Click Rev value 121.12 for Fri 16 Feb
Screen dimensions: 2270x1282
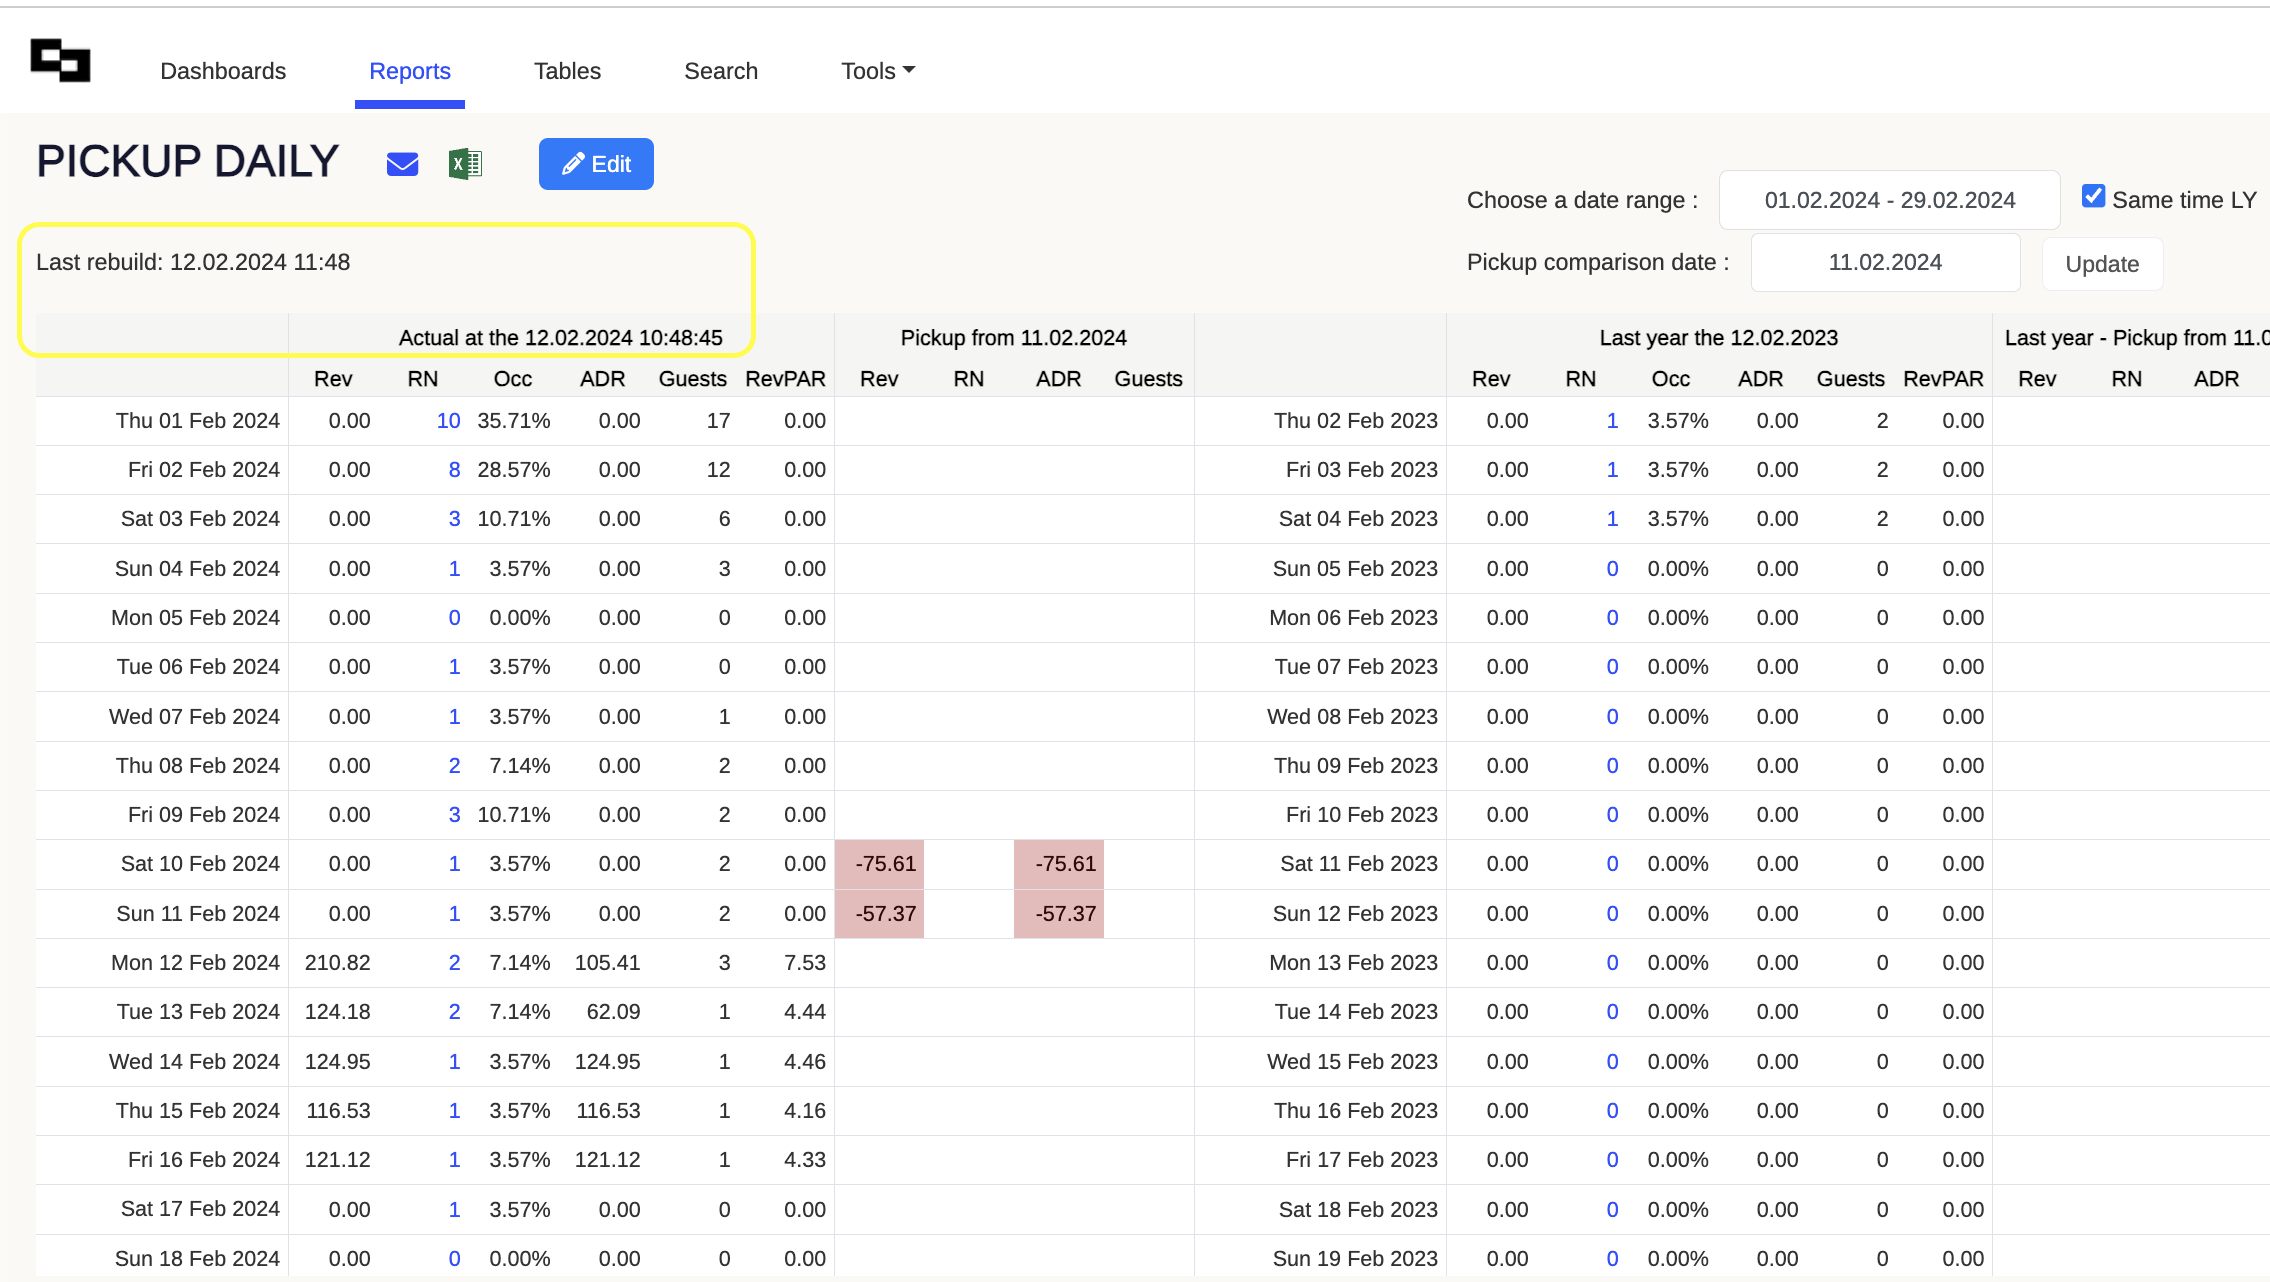click(337, 1160)
